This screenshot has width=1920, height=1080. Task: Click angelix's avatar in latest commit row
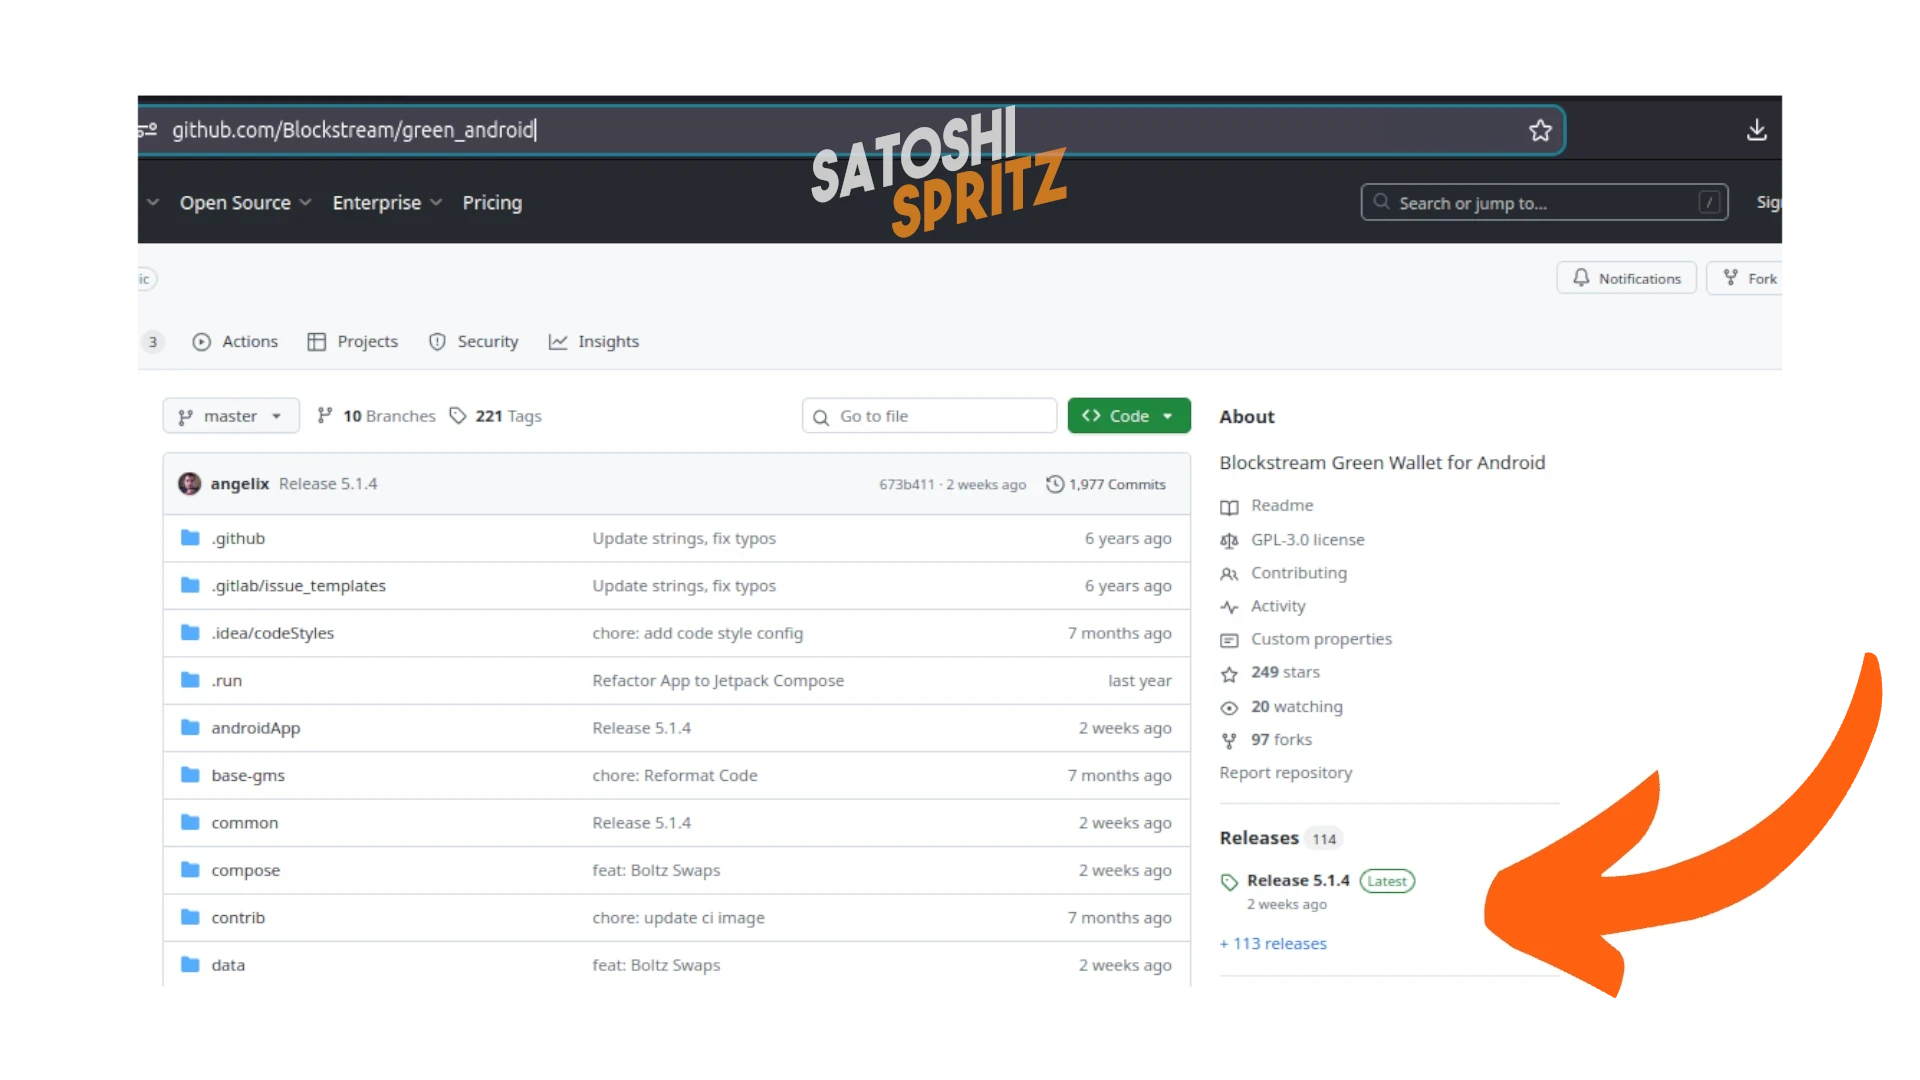[189, 484]
